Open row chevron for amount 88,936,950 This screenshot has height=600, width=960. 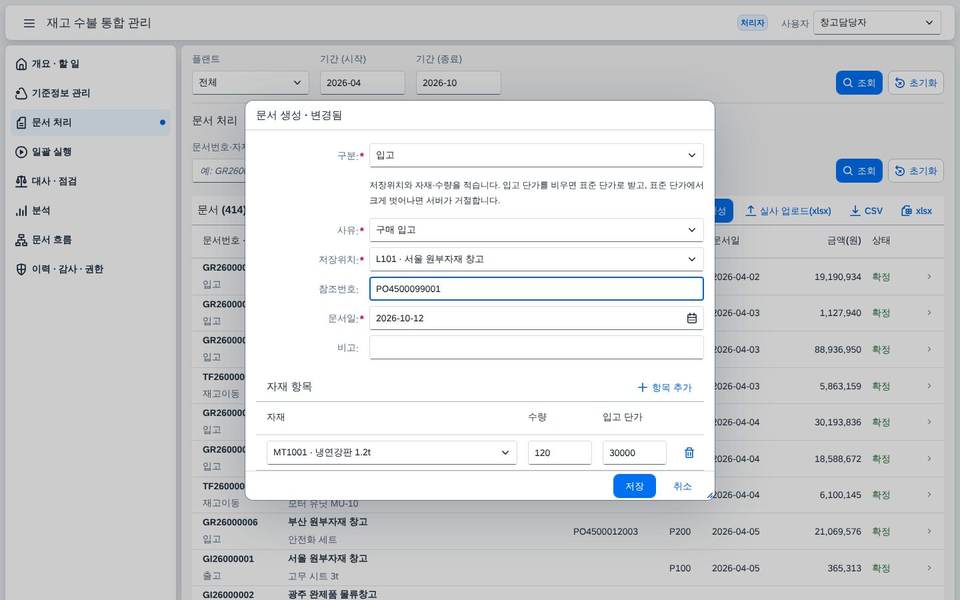(929, 350)
